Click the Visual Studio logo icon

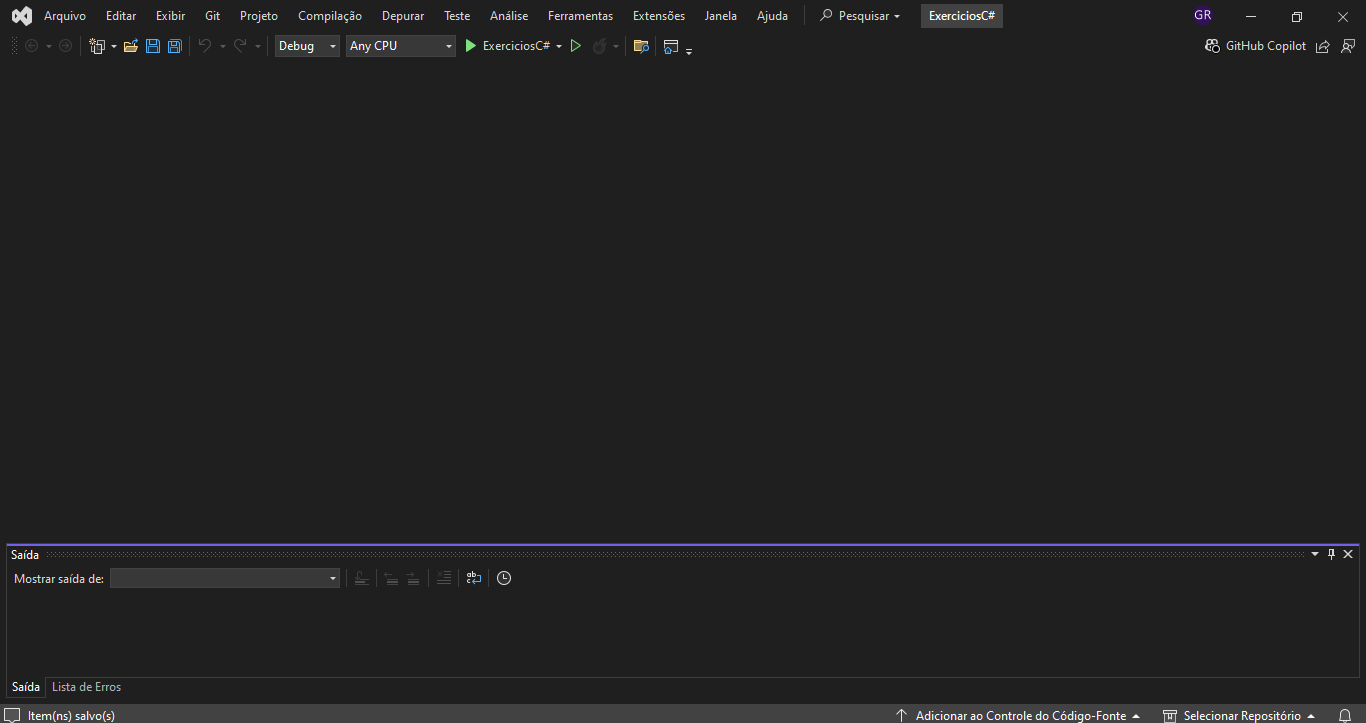point(21,16)
